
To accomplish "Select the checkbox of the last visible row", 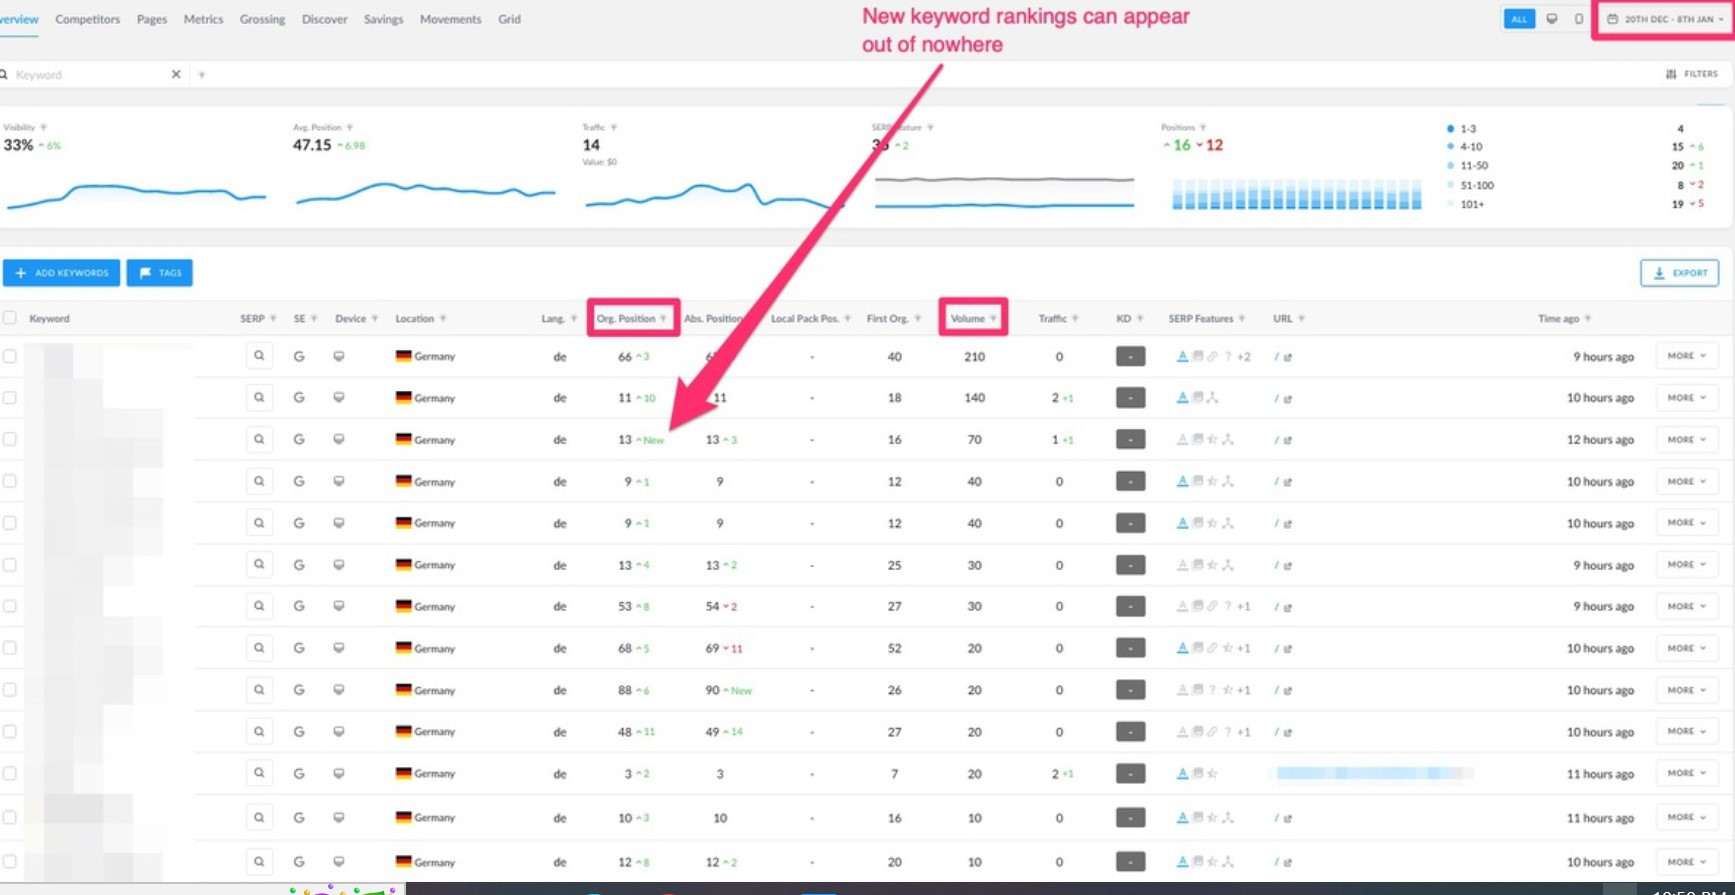I will pyautogui.click(x=10, y=861).
